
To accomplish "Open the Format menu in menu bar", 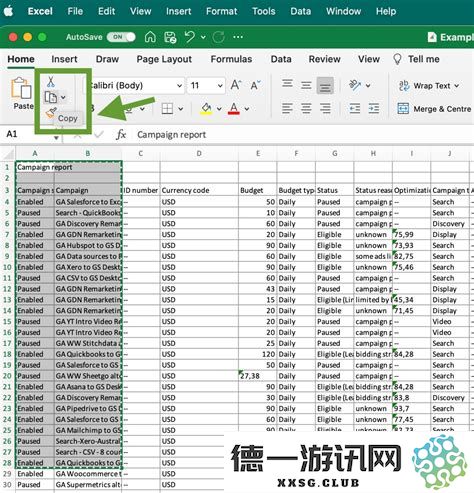I will point(221,11).
